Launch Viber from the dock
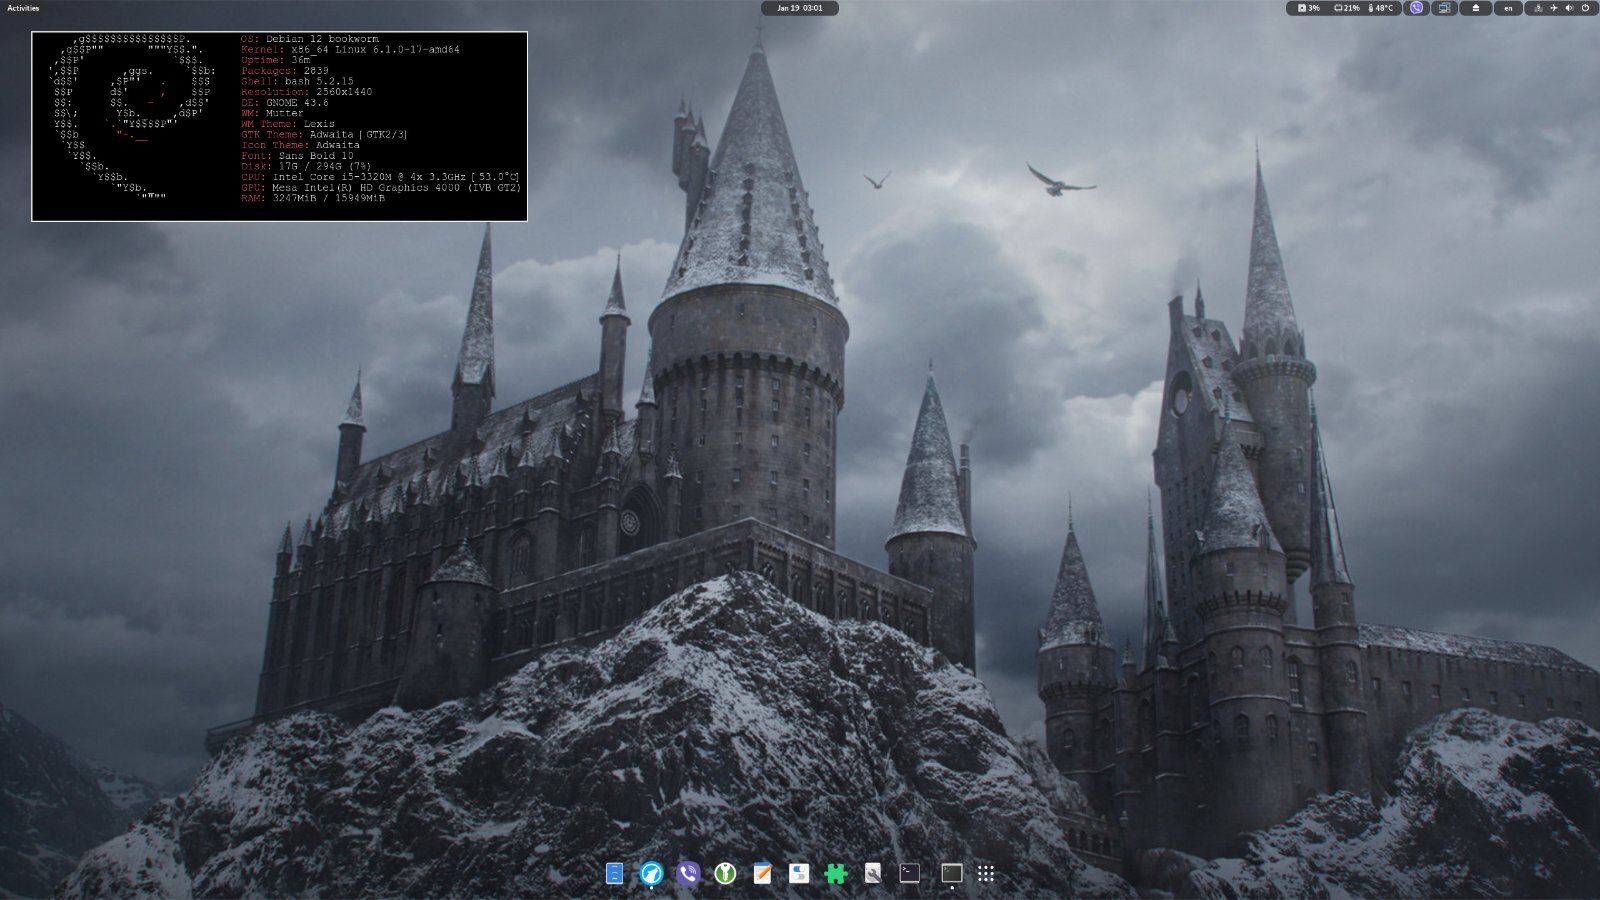Screen dimensions: 1600x900 click(x=688, y=873)
